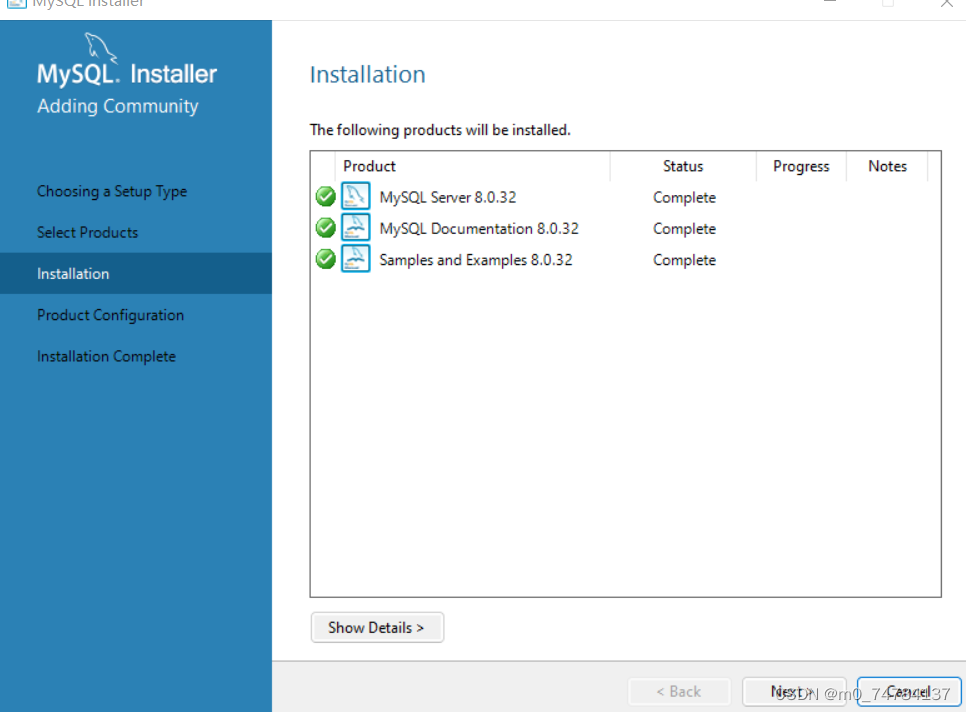The image size is (966, 712).
Task: Select Installation Complete in sidebar
Action: 106,355
